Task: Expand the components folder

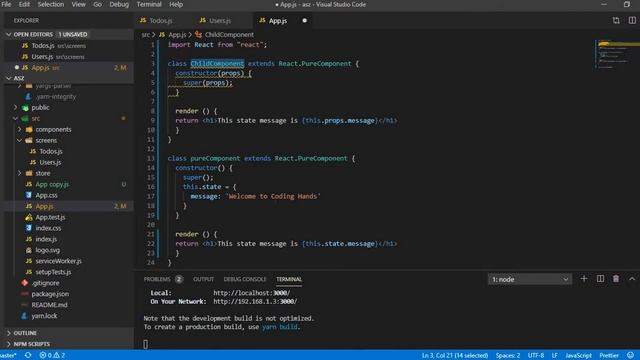Action: (53, 129)
